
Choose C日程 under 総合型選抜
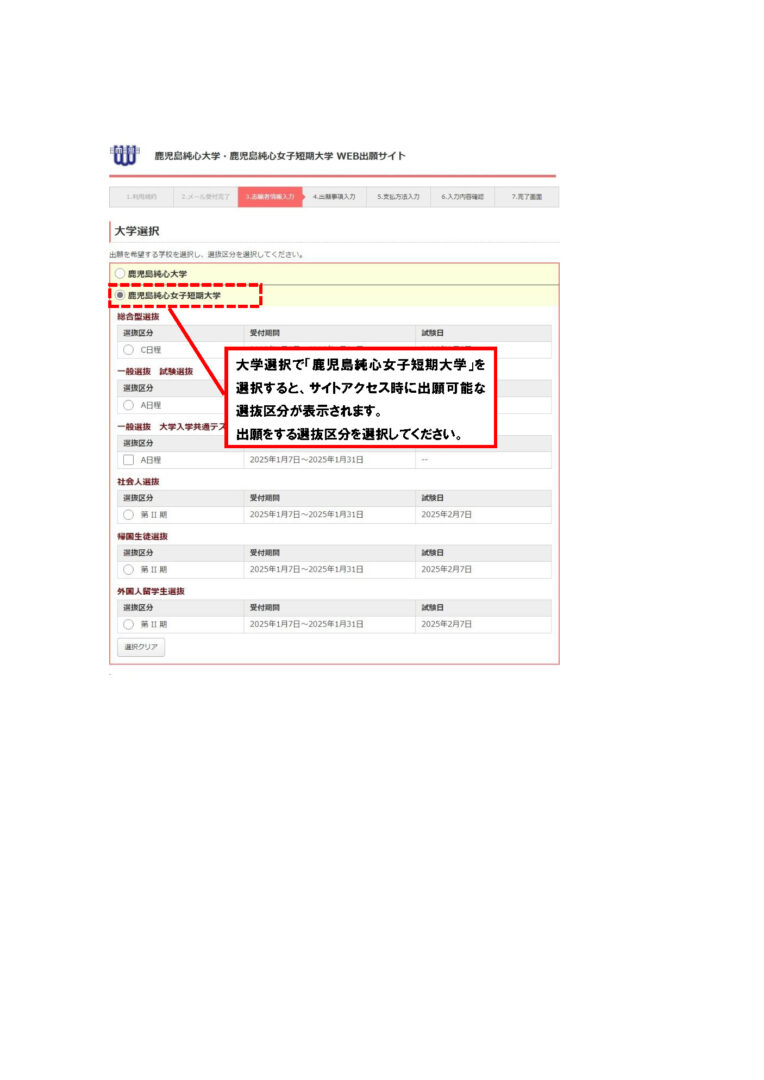128,350
